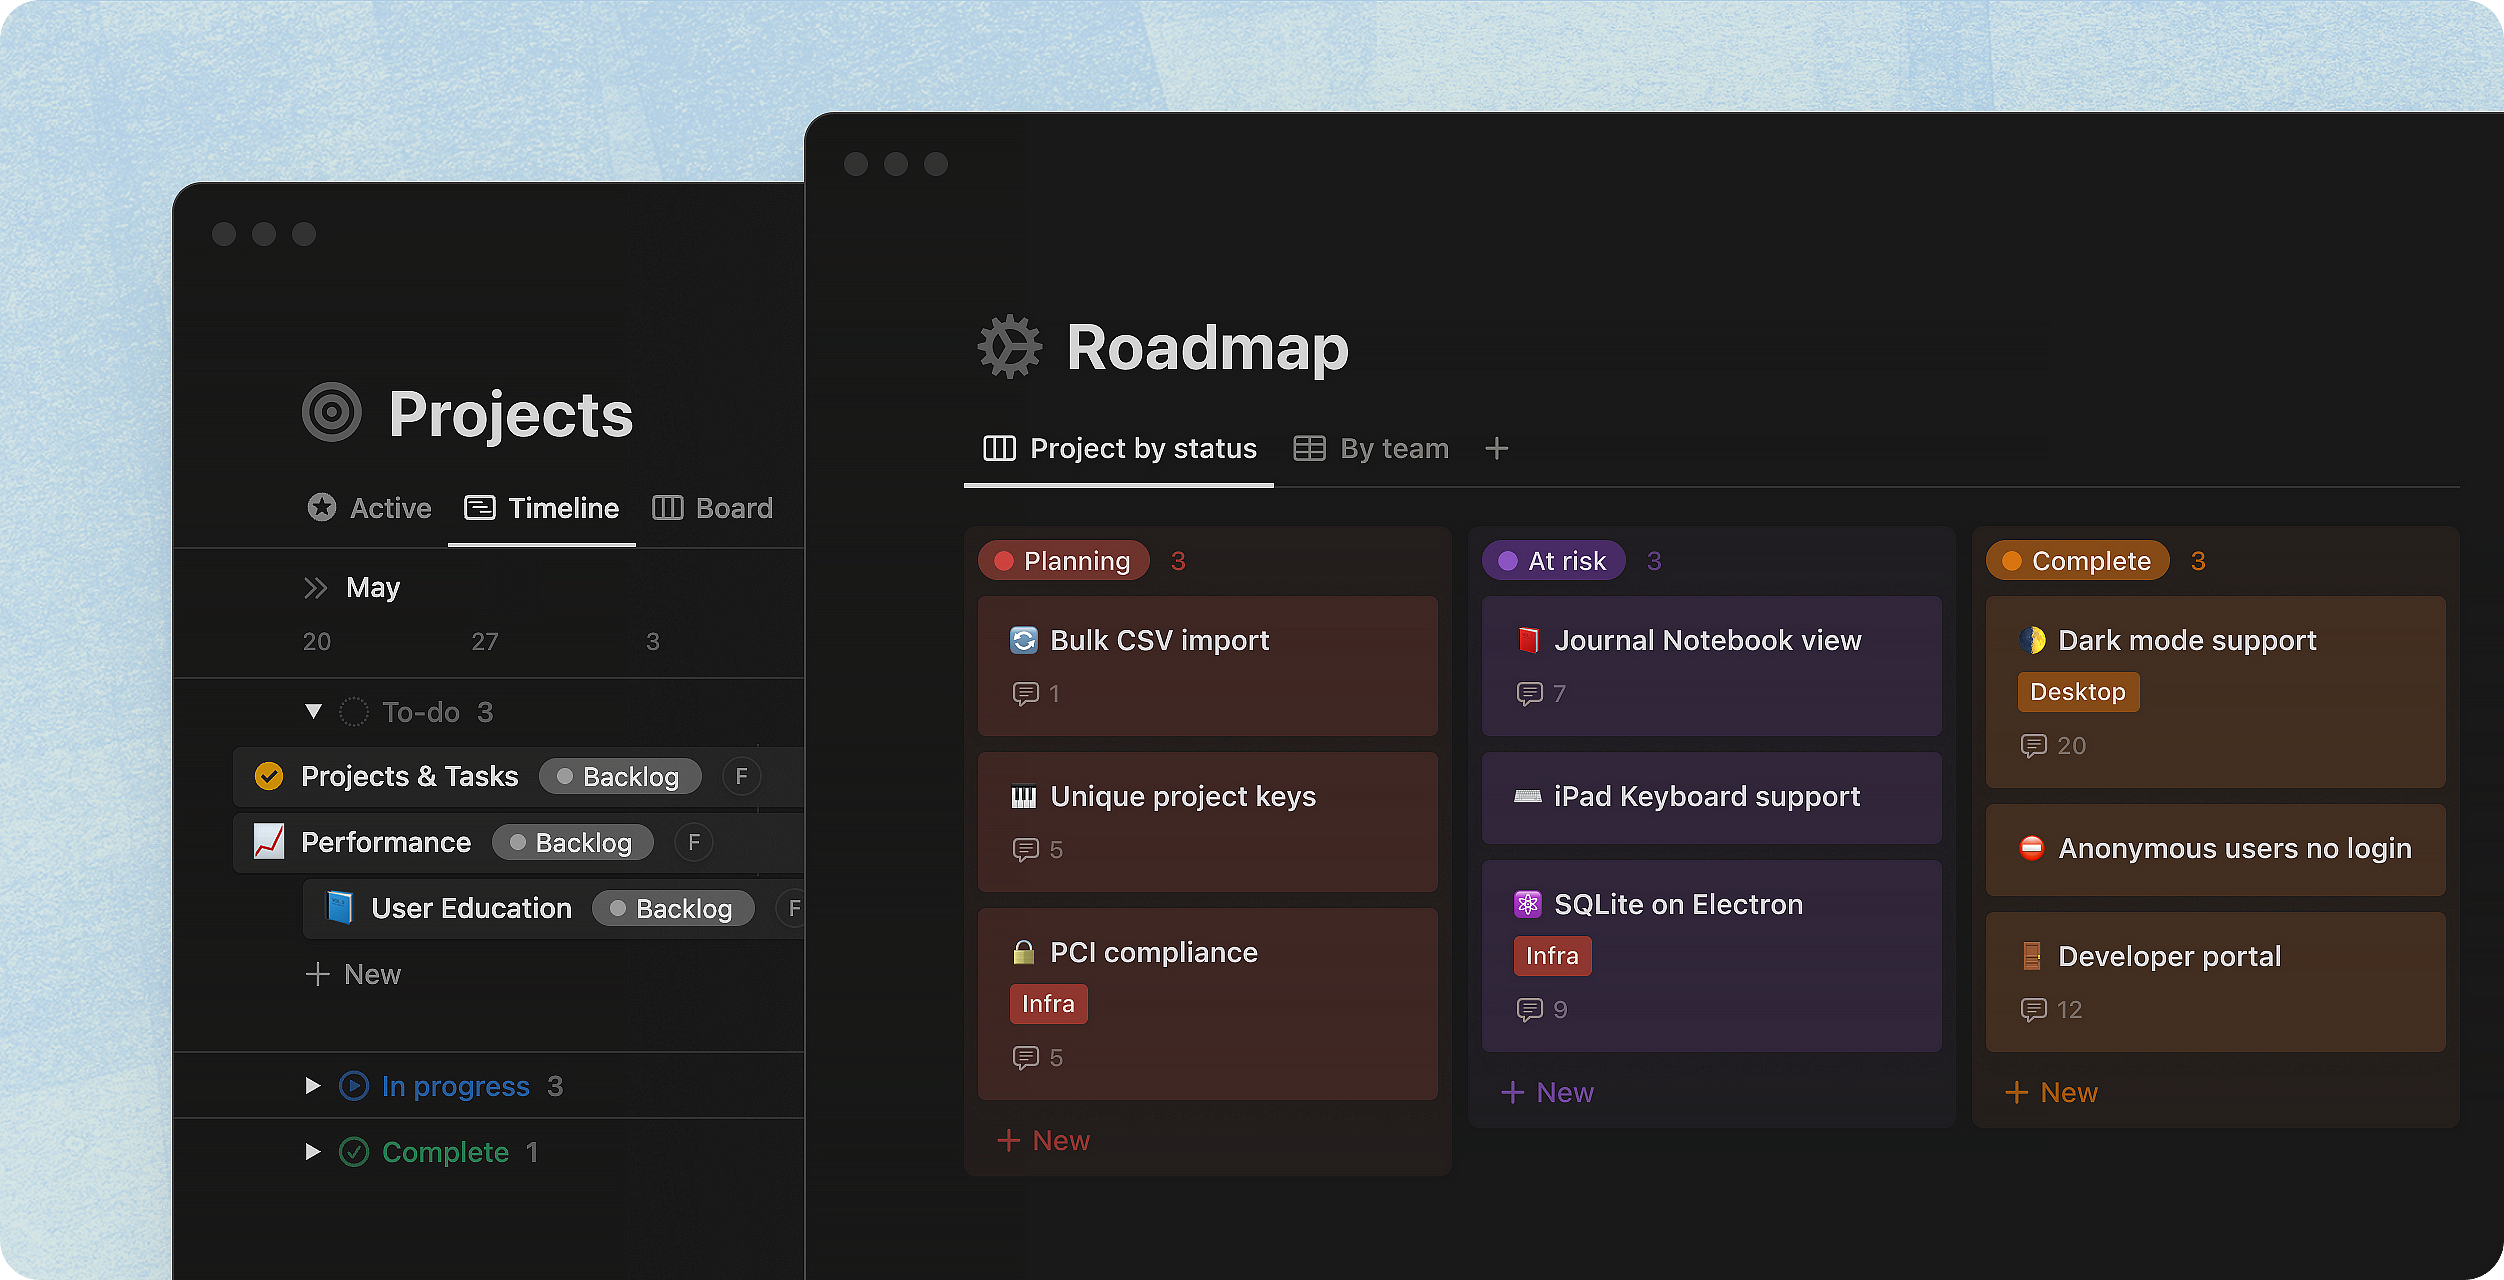
Task: Expand the Complete group arrow
Action: (x=313, y=1152)
